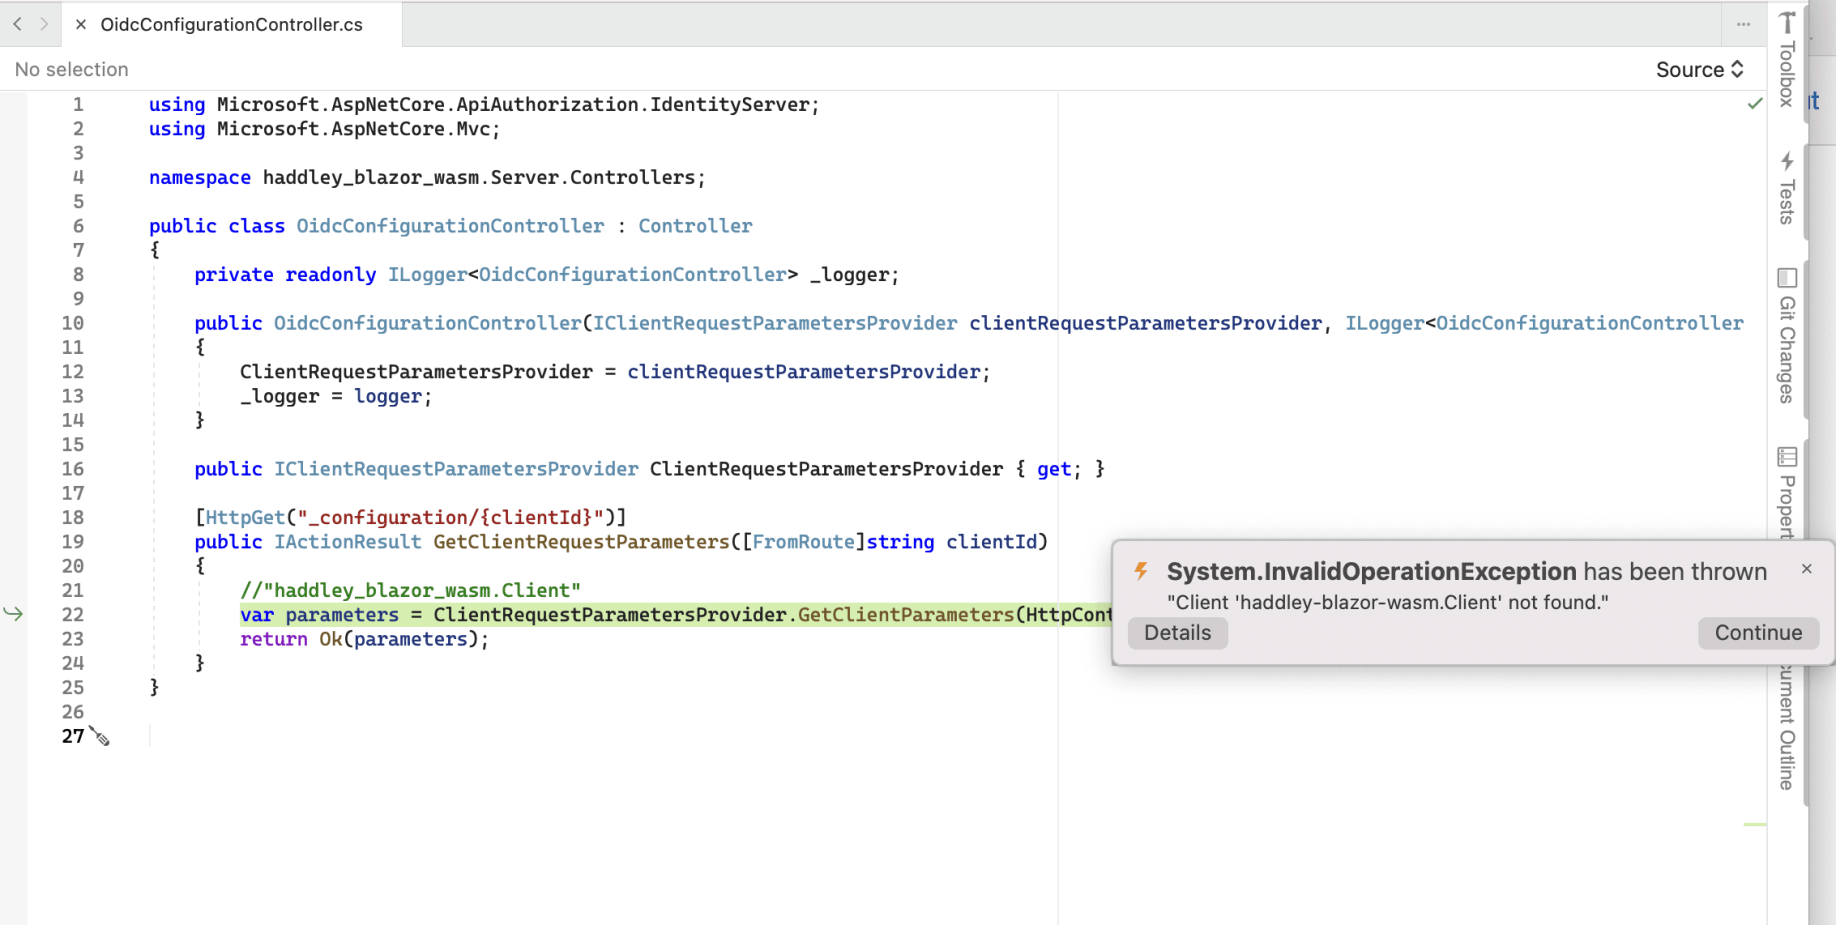The height and width of the screenshot is (925, 1836).
Task: Open the Source view dropdown
Action: [1699, 69]
